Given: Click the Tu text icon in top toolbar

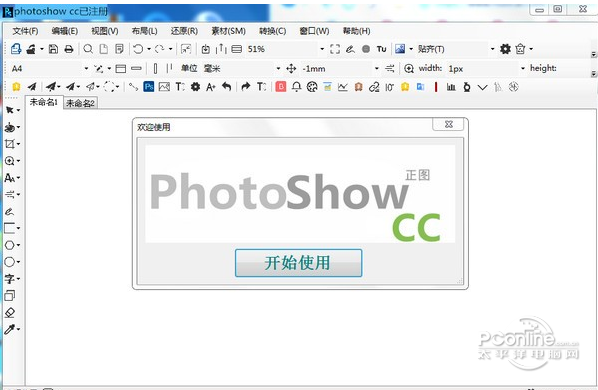Looking at the screenshot, I should (381, 49).
